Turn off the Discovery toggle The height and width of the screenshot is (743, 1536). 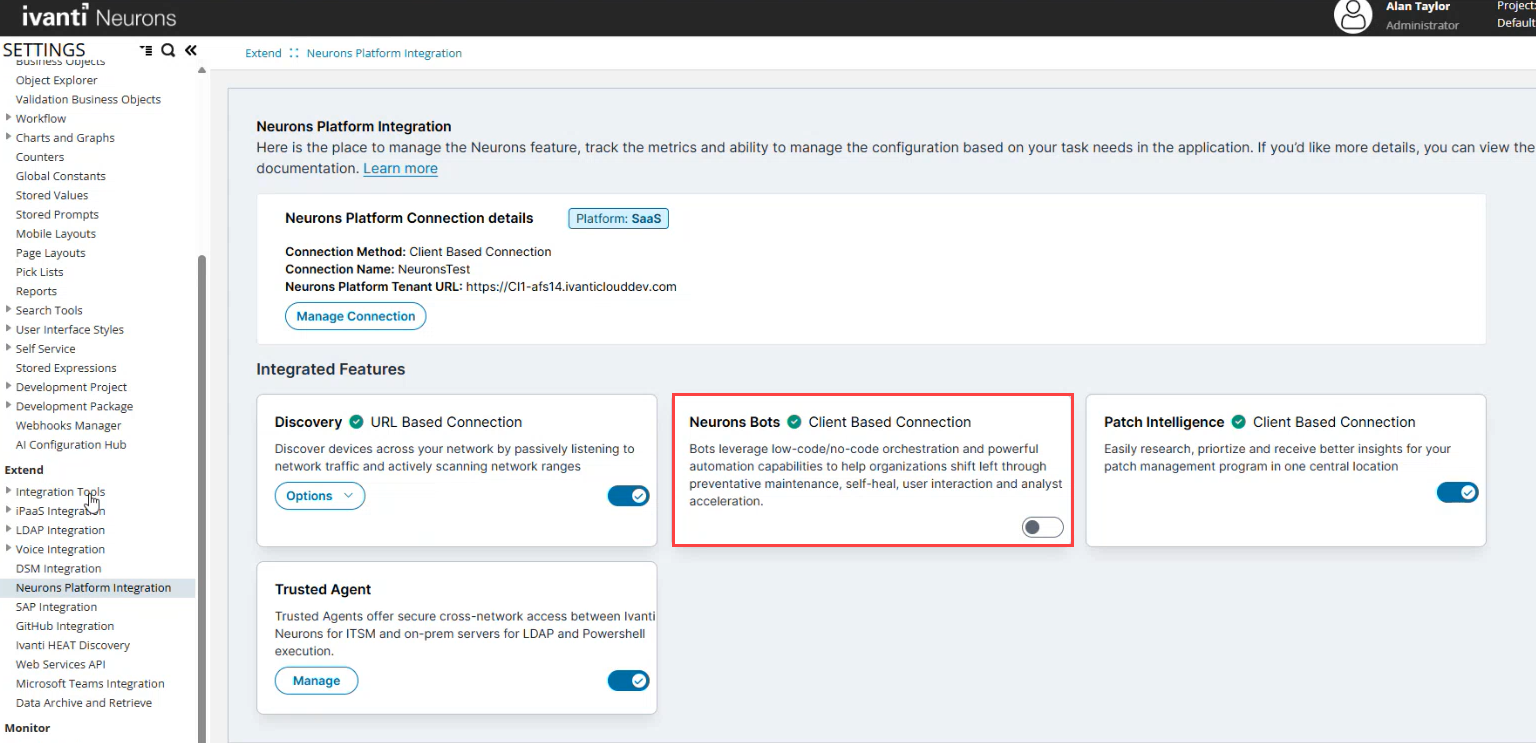point(628,495)
